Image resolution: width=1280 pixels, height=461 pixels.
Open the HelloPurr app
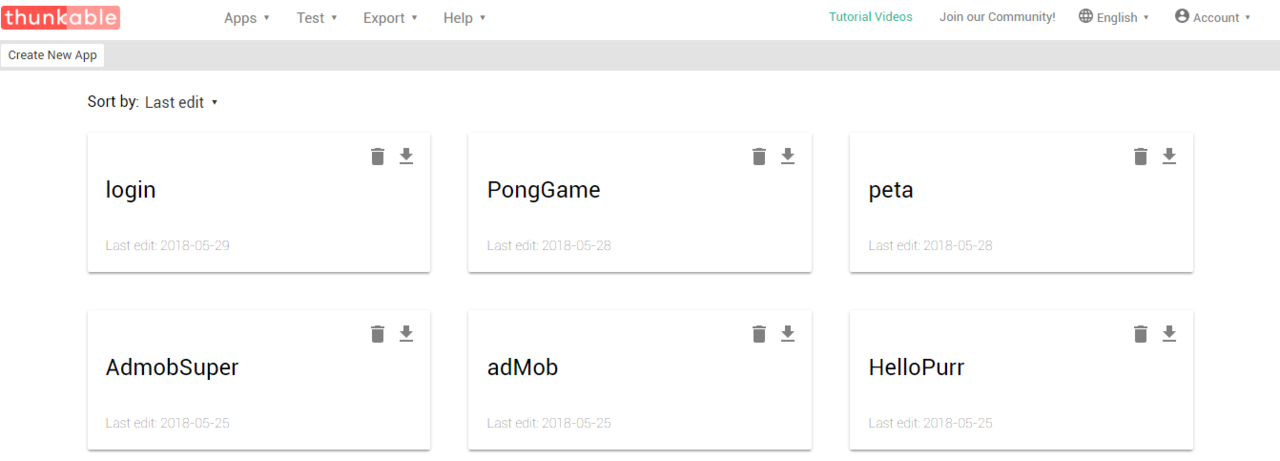pos(917,367)
